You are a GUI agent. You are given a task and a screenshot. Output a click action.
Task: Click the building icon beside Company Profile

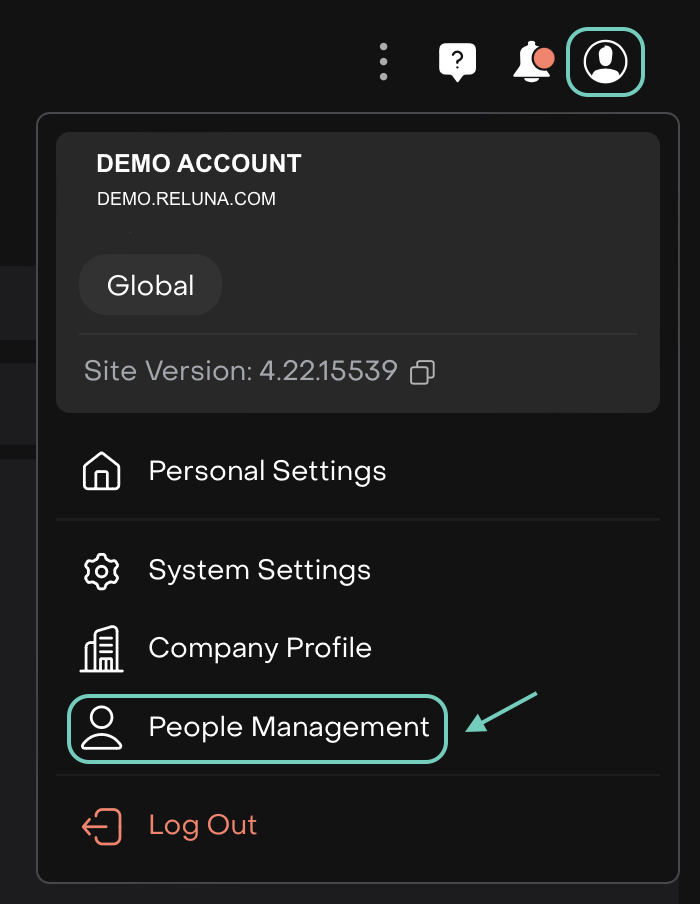tap(101, 649)
